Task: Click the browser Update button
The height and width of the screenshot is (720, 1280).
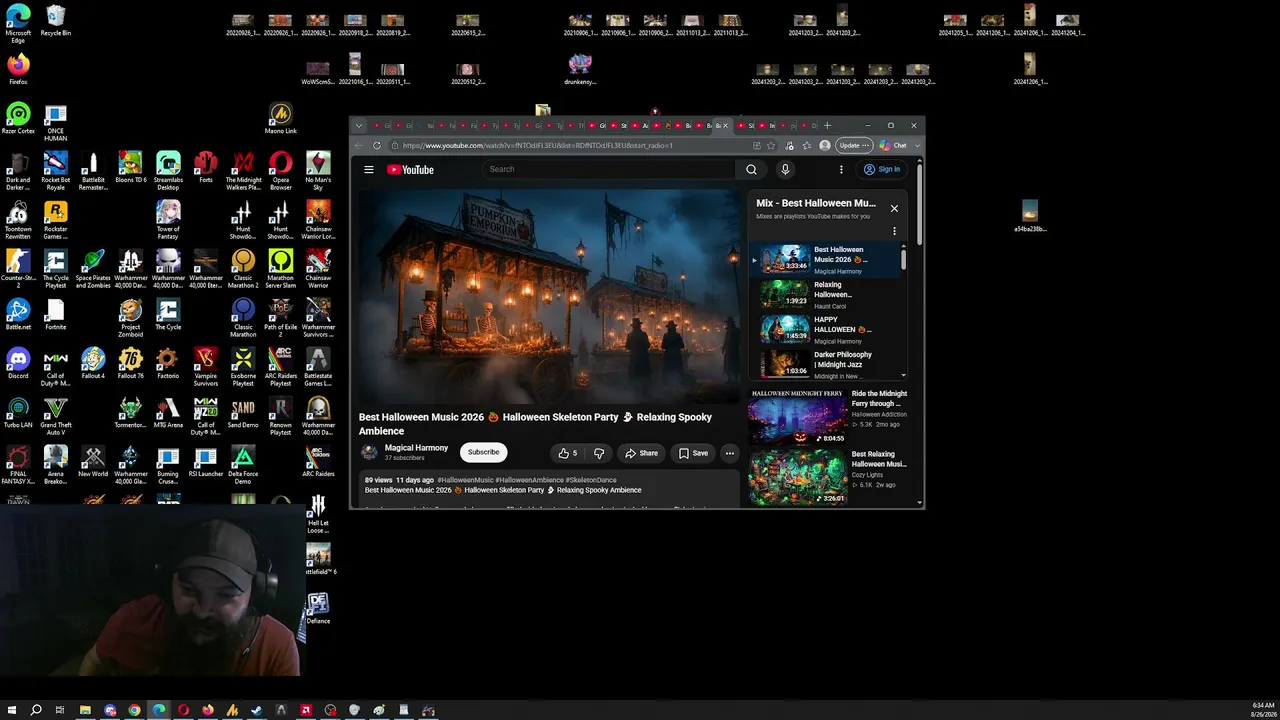Action: [x=854, y=146]
